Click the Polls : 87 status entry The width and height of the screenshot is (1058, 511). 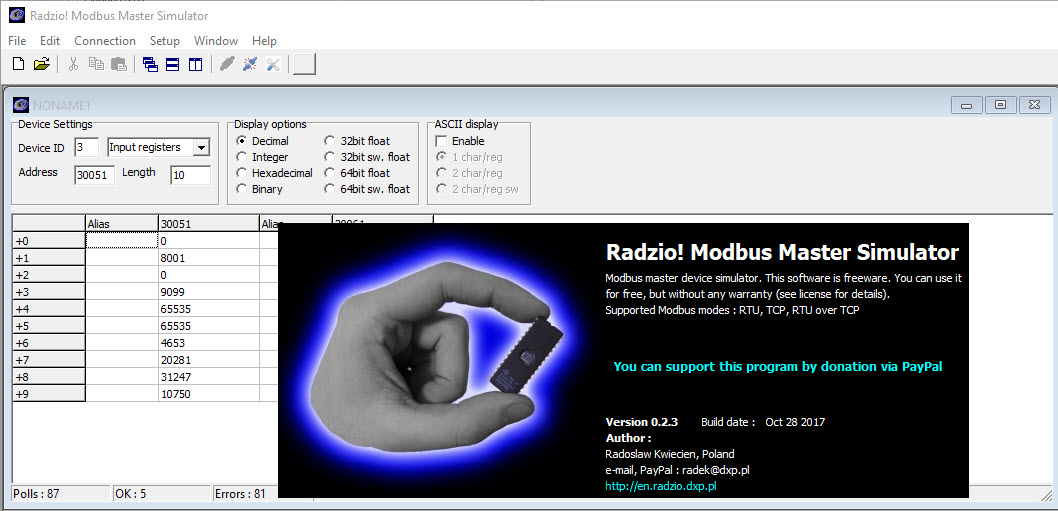tap(61, 493)
